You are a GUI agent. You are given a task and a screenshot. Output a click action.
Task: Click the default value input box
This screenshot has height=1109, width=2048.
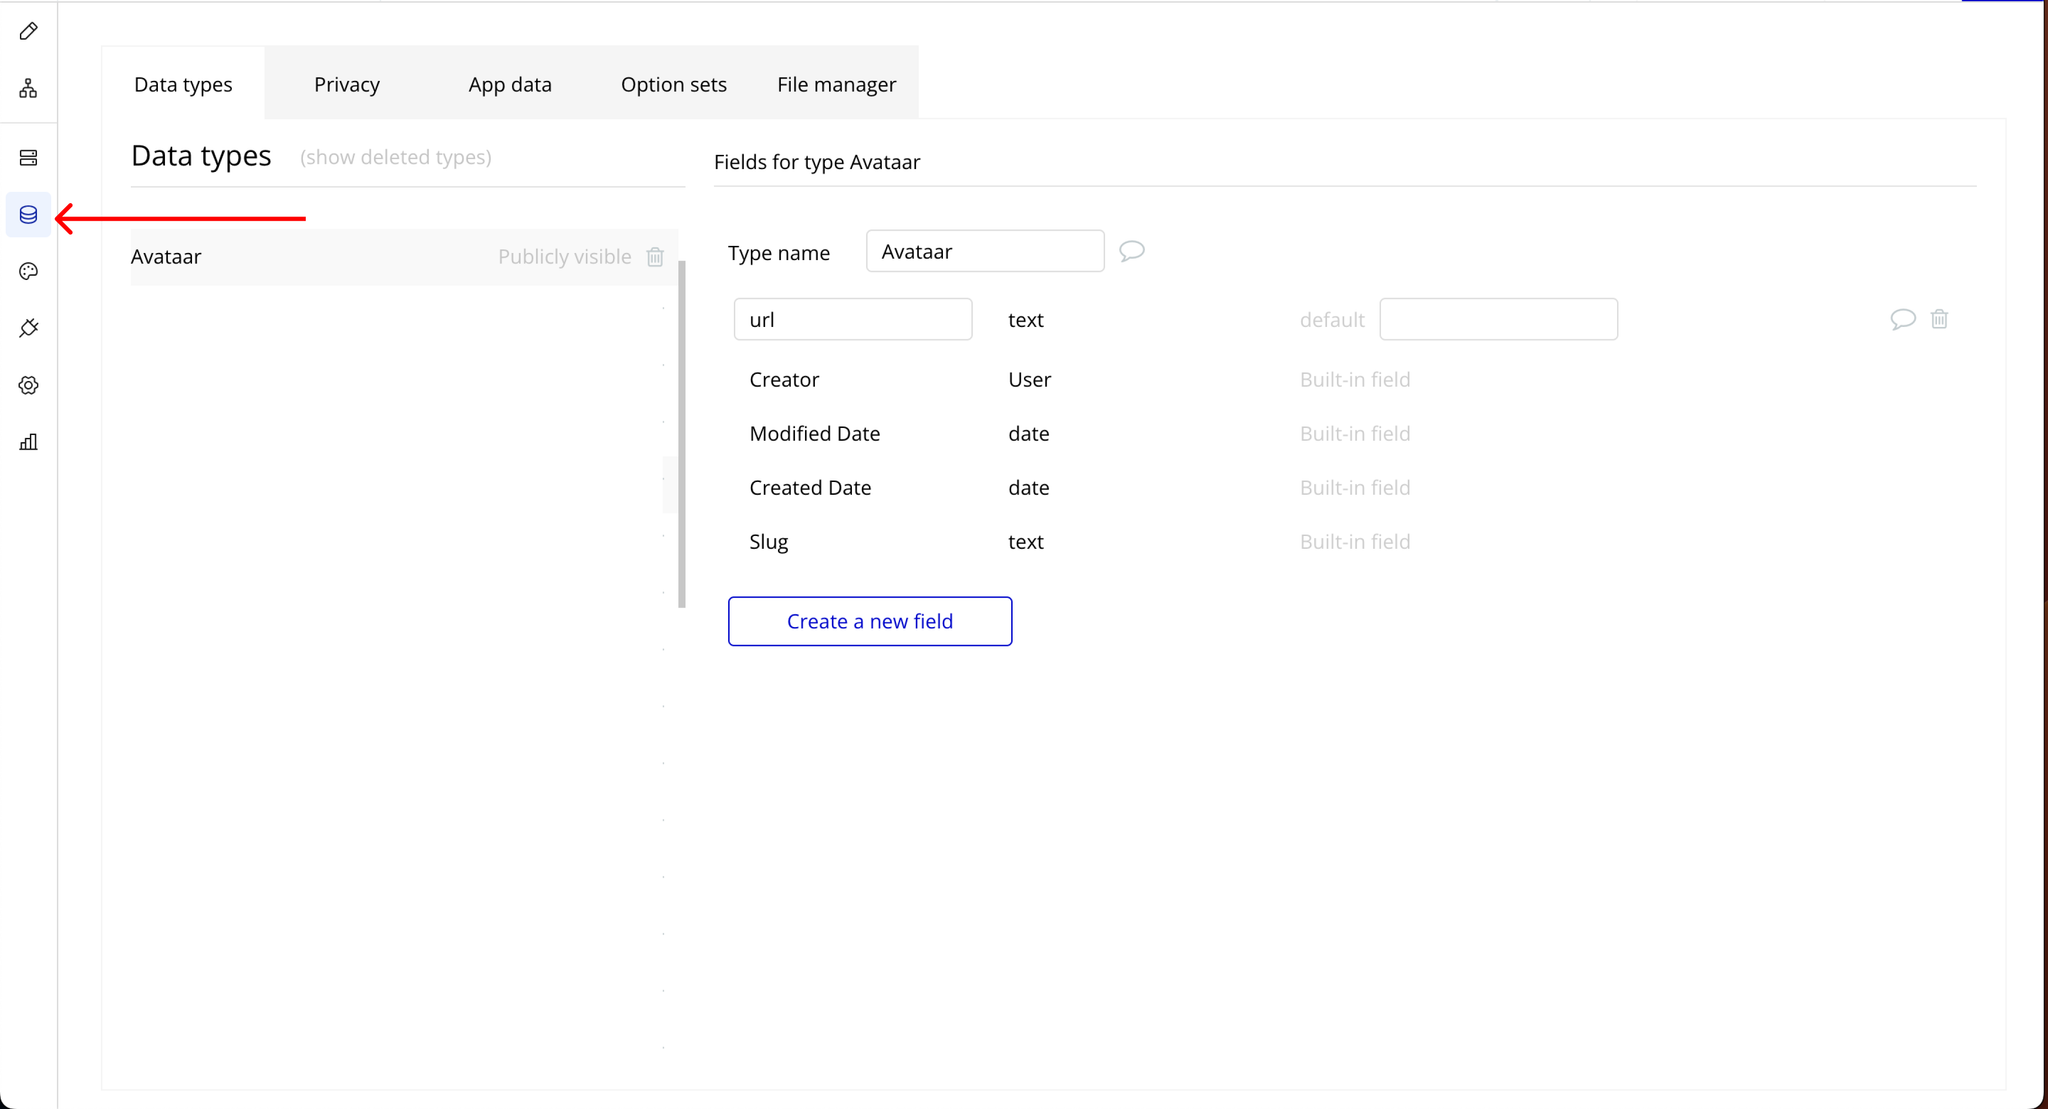1497,319
